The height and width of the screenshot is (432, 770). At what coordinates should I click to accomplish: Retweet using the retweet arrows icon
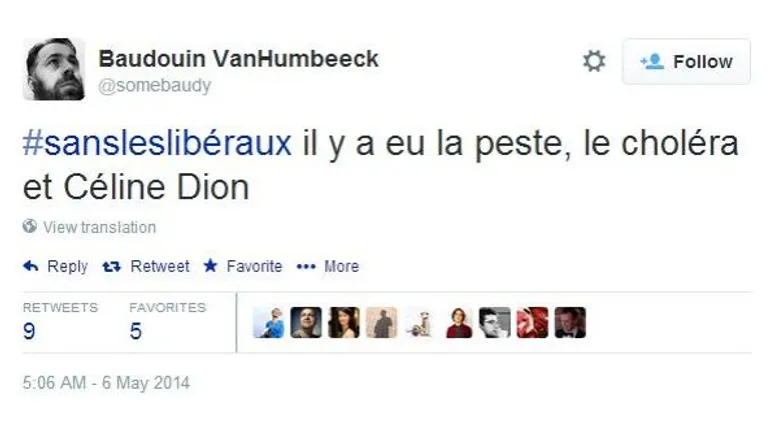(x=111, y=267)
